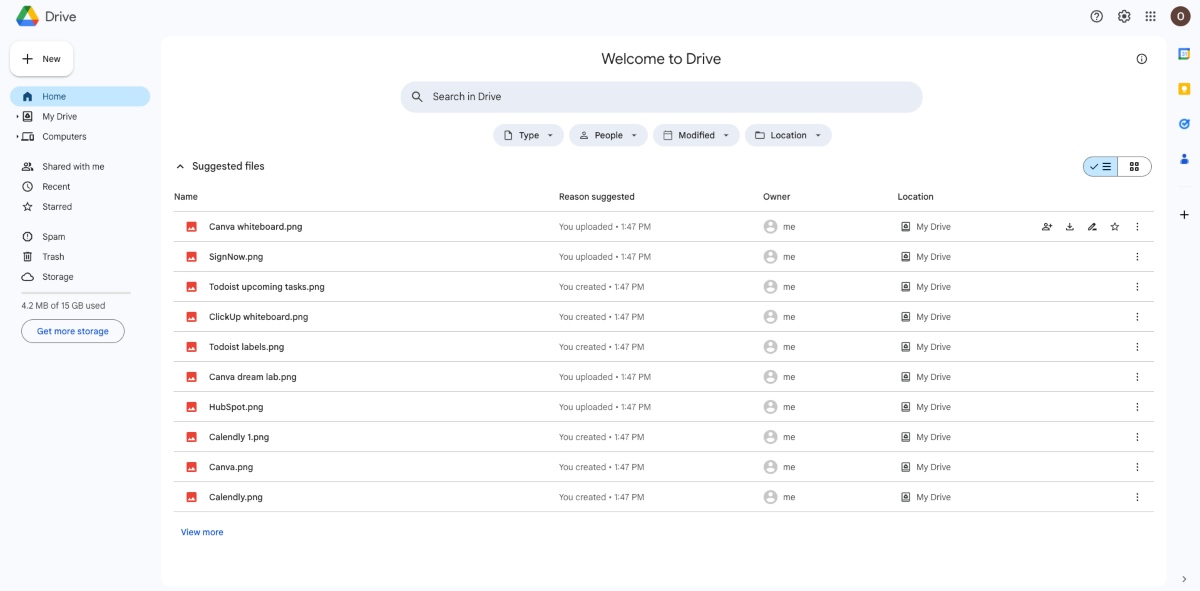Open more actions for Canva.png
Viewport: 1200px width, 591px height.
[1137, 467]
